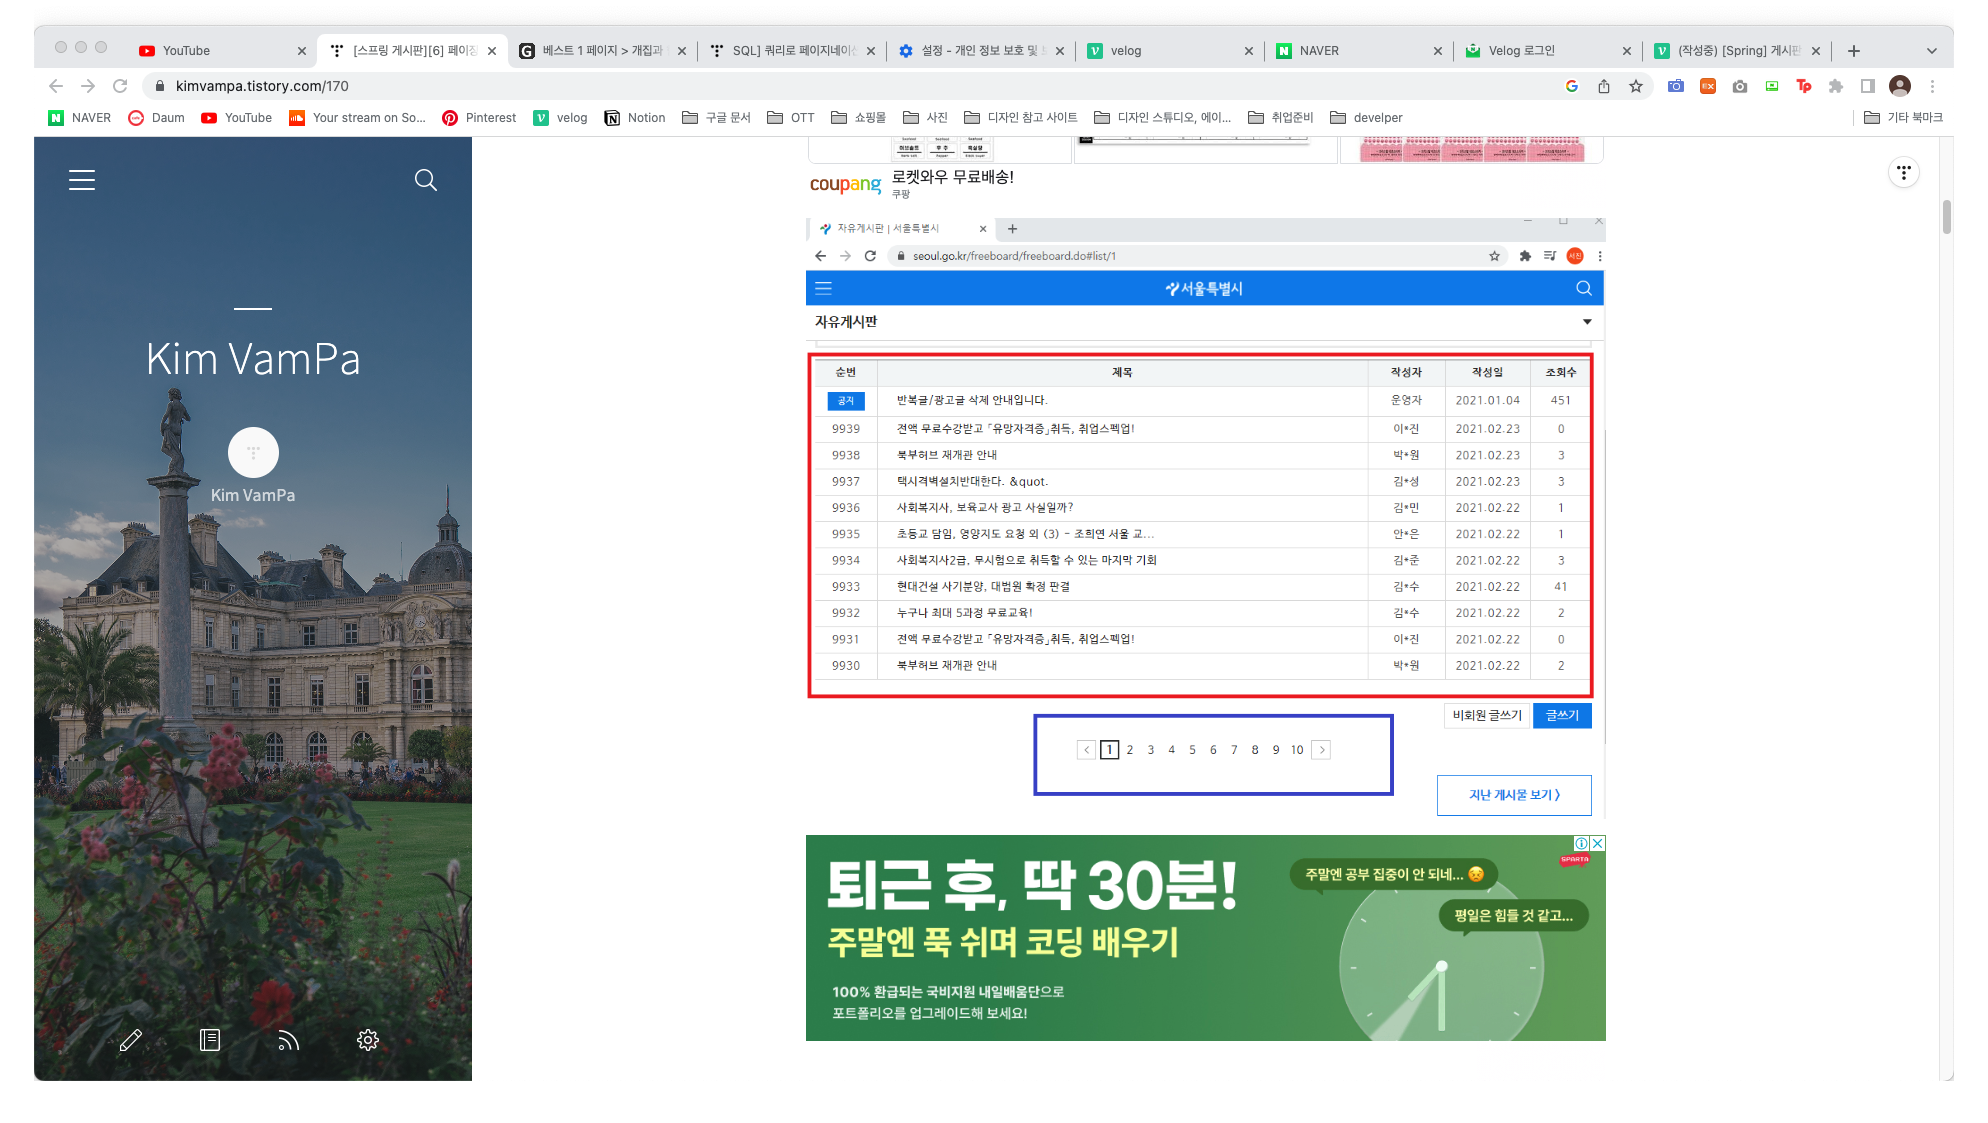Open the Extensions puzzle icon

coord(1836,86)
